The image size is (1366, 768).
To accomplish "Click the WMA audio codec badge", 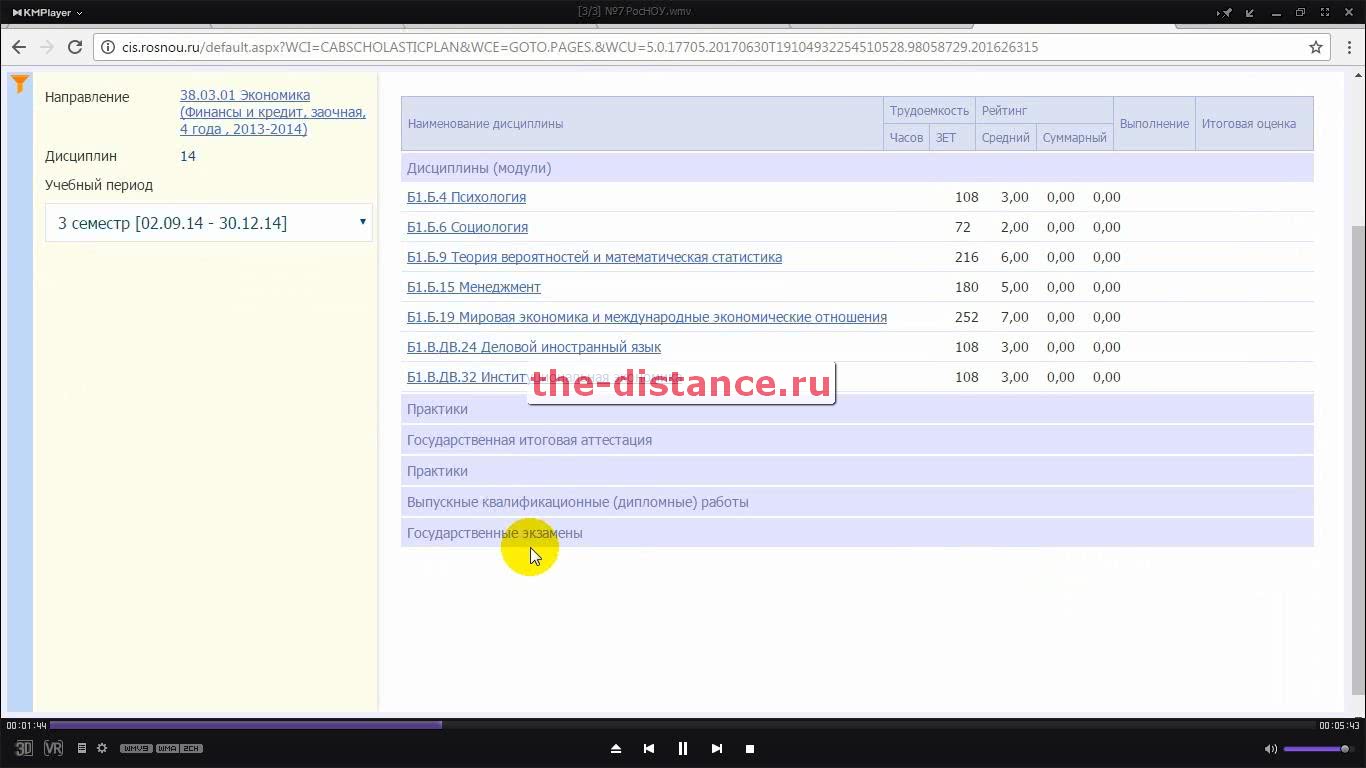I will point(167,748).
